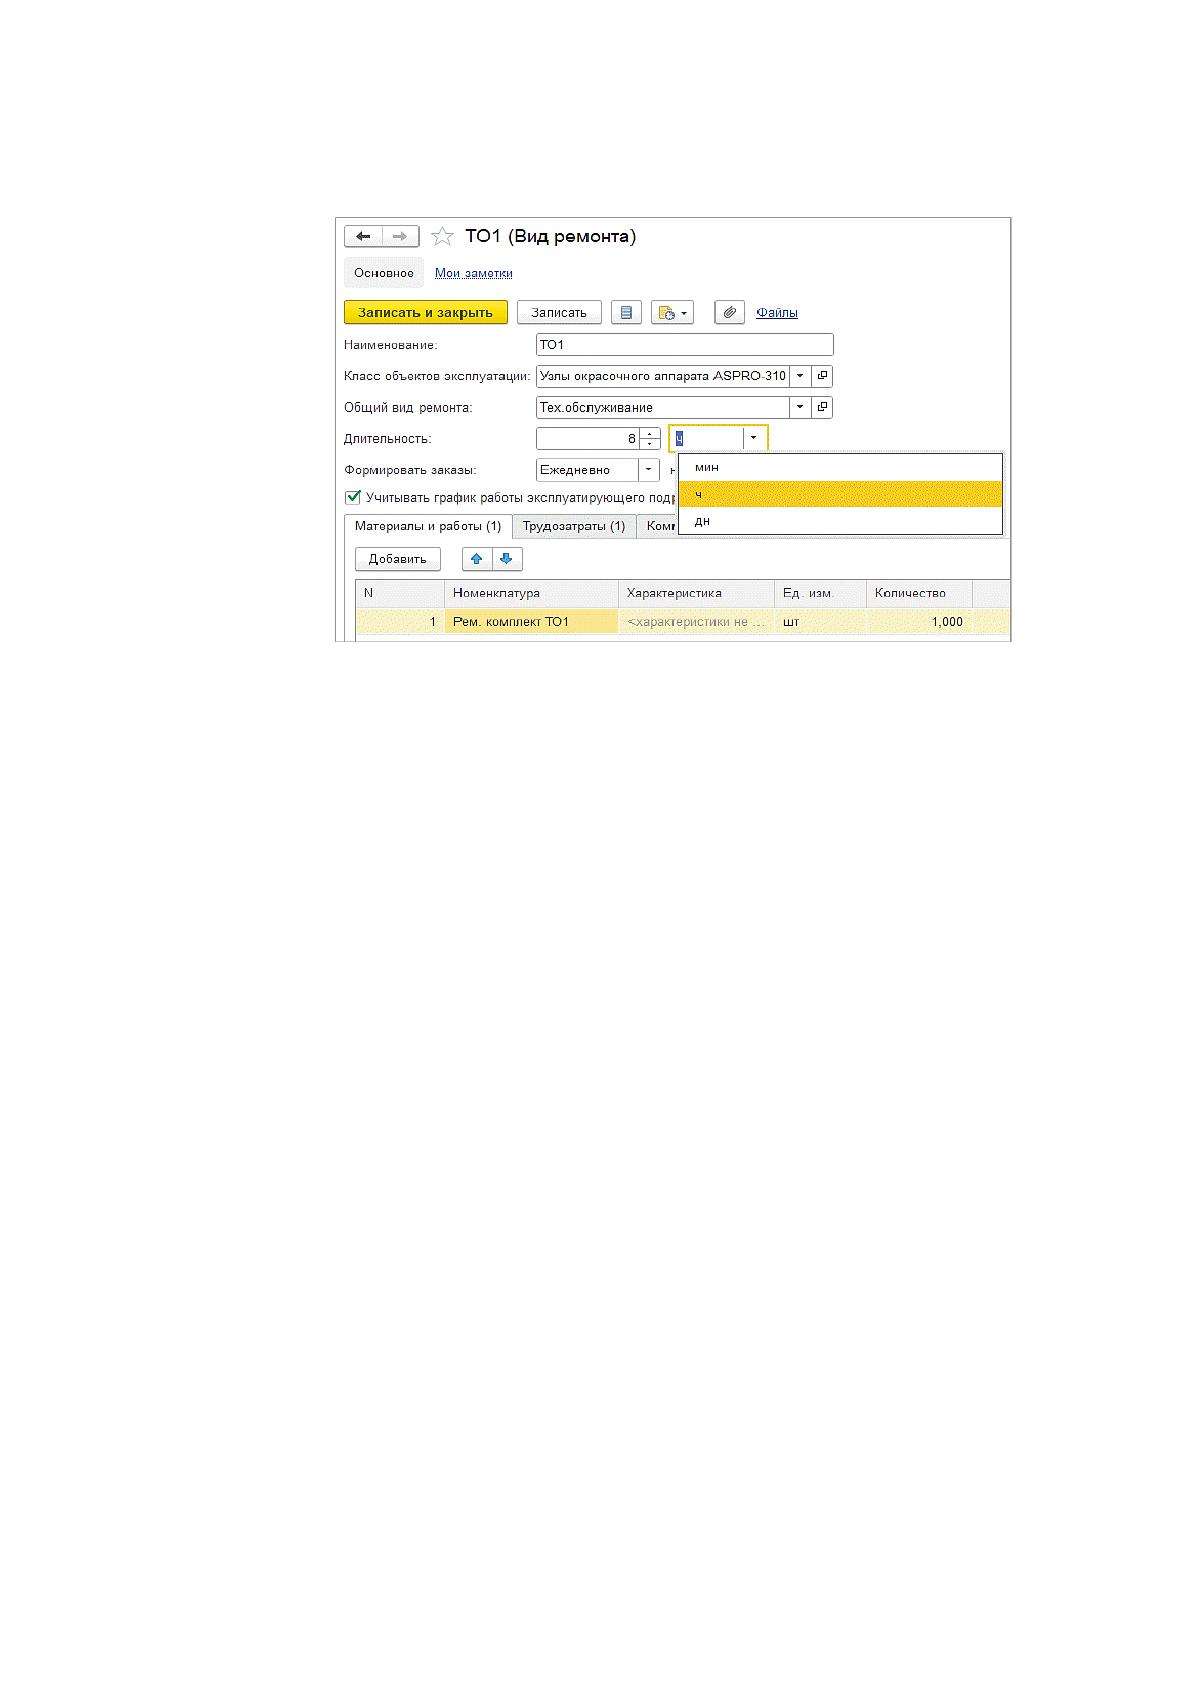Move the row up with the blue arrow

[477, 559]
